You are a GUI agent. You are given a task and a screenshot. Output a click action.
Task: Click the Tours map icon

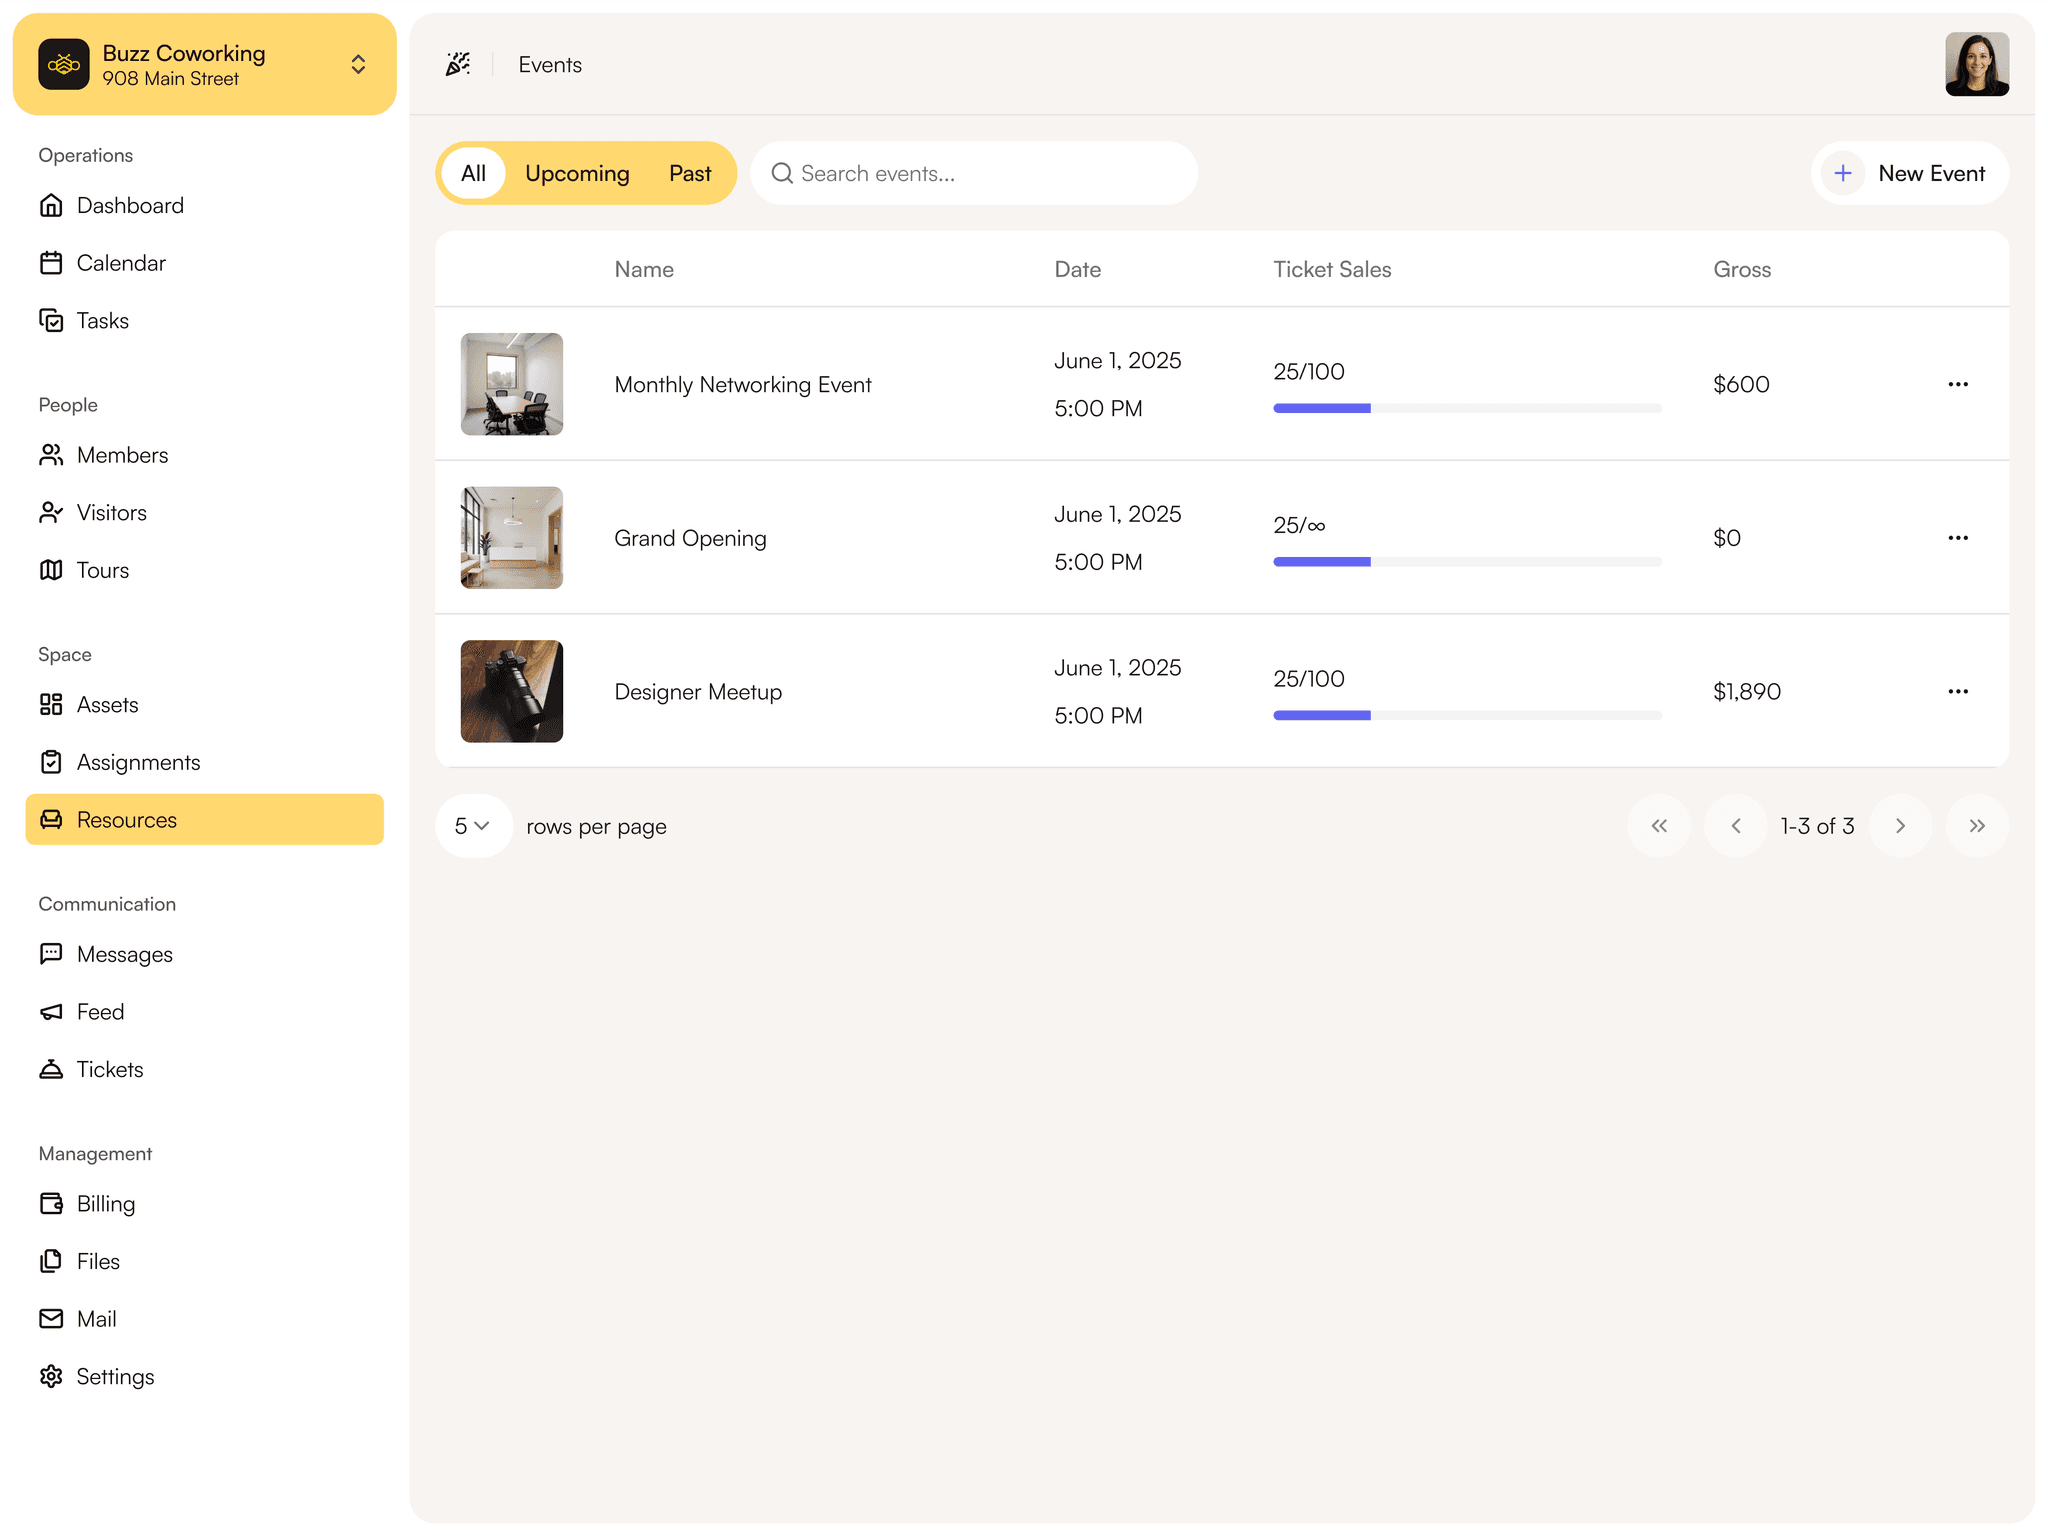point(51,570)
